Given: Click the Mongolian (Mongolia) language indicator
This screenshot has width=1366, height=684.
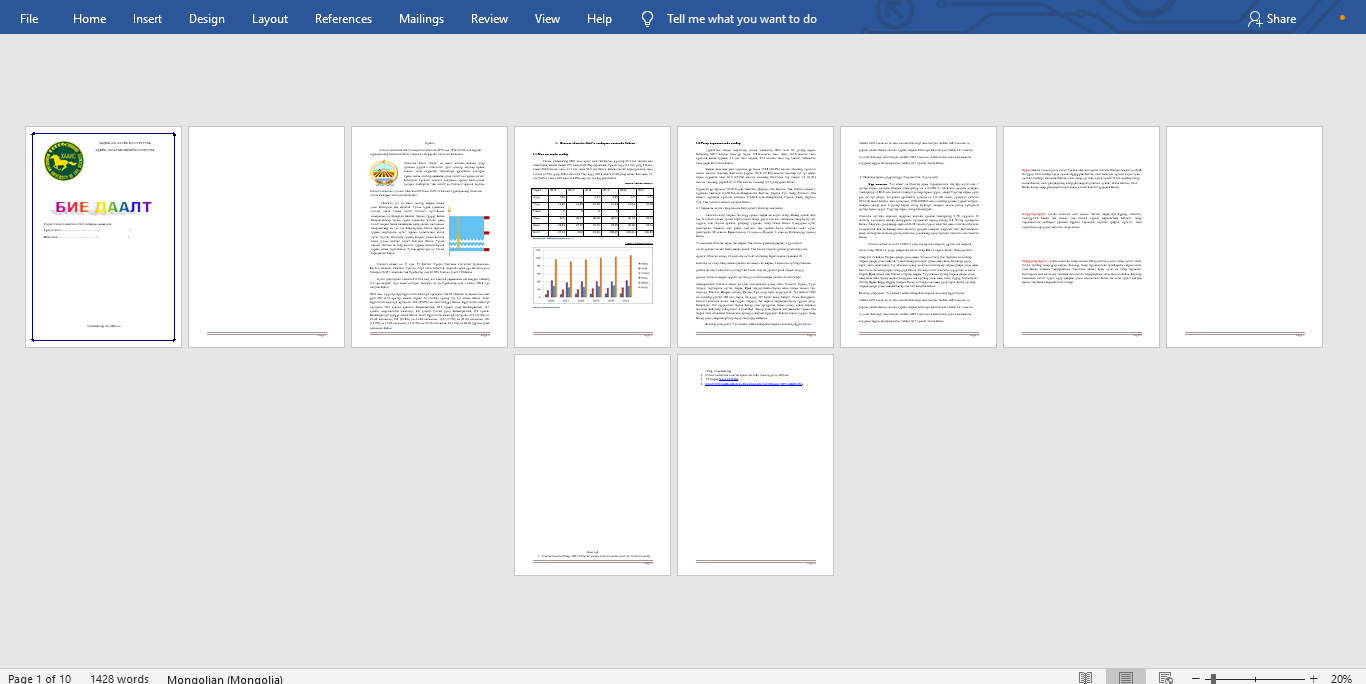Looking at the screenshot, I should point(225,678).
